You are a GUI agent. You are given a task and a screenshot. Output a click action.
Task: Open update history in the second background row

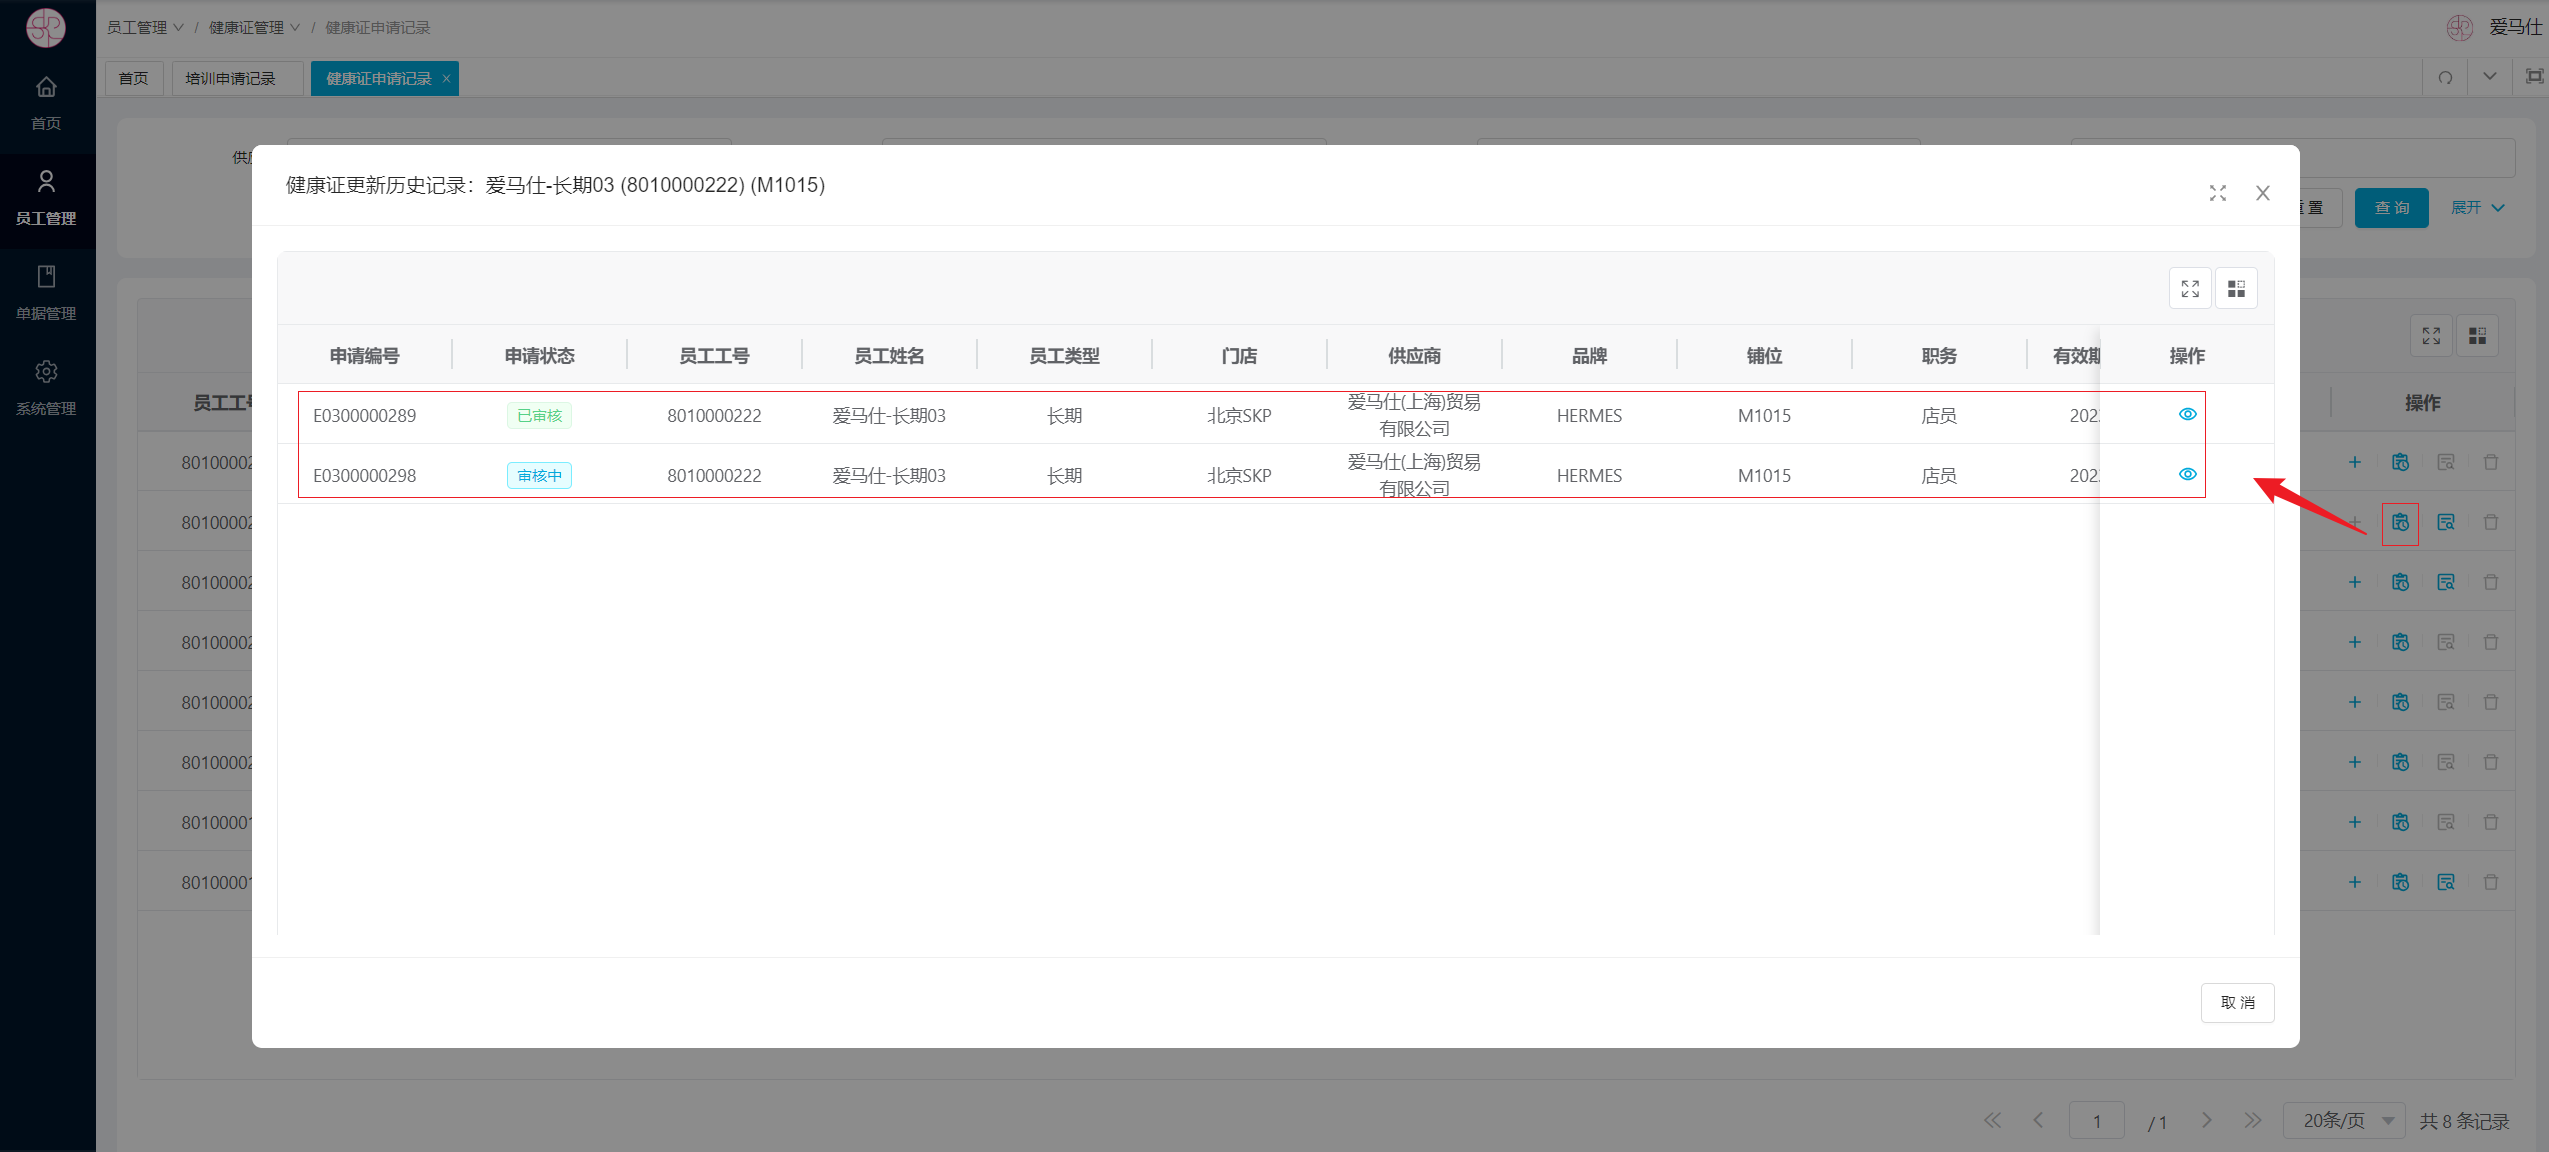click(x=2400, y=522)
